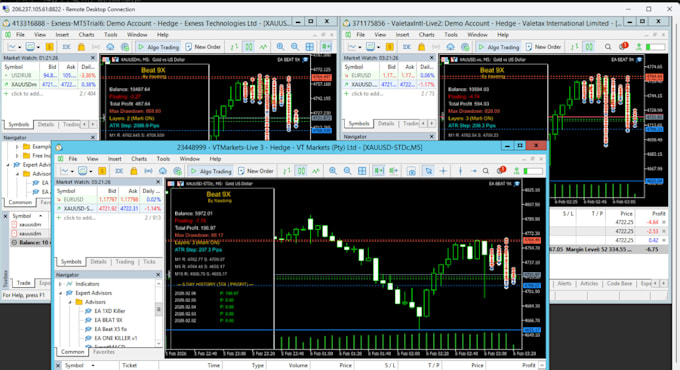The height and width of the screenshot is (370, 680).
Task: Collapse Expert Advisors node in VT Markets Navigator
Action: pos(60,293)
